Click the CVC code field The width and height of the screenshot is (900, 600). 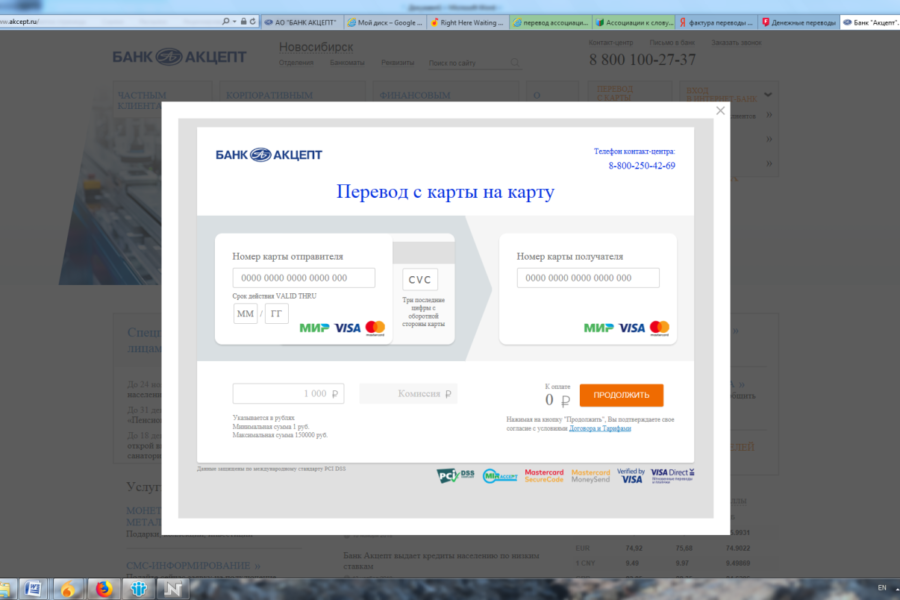pos(420,280)
